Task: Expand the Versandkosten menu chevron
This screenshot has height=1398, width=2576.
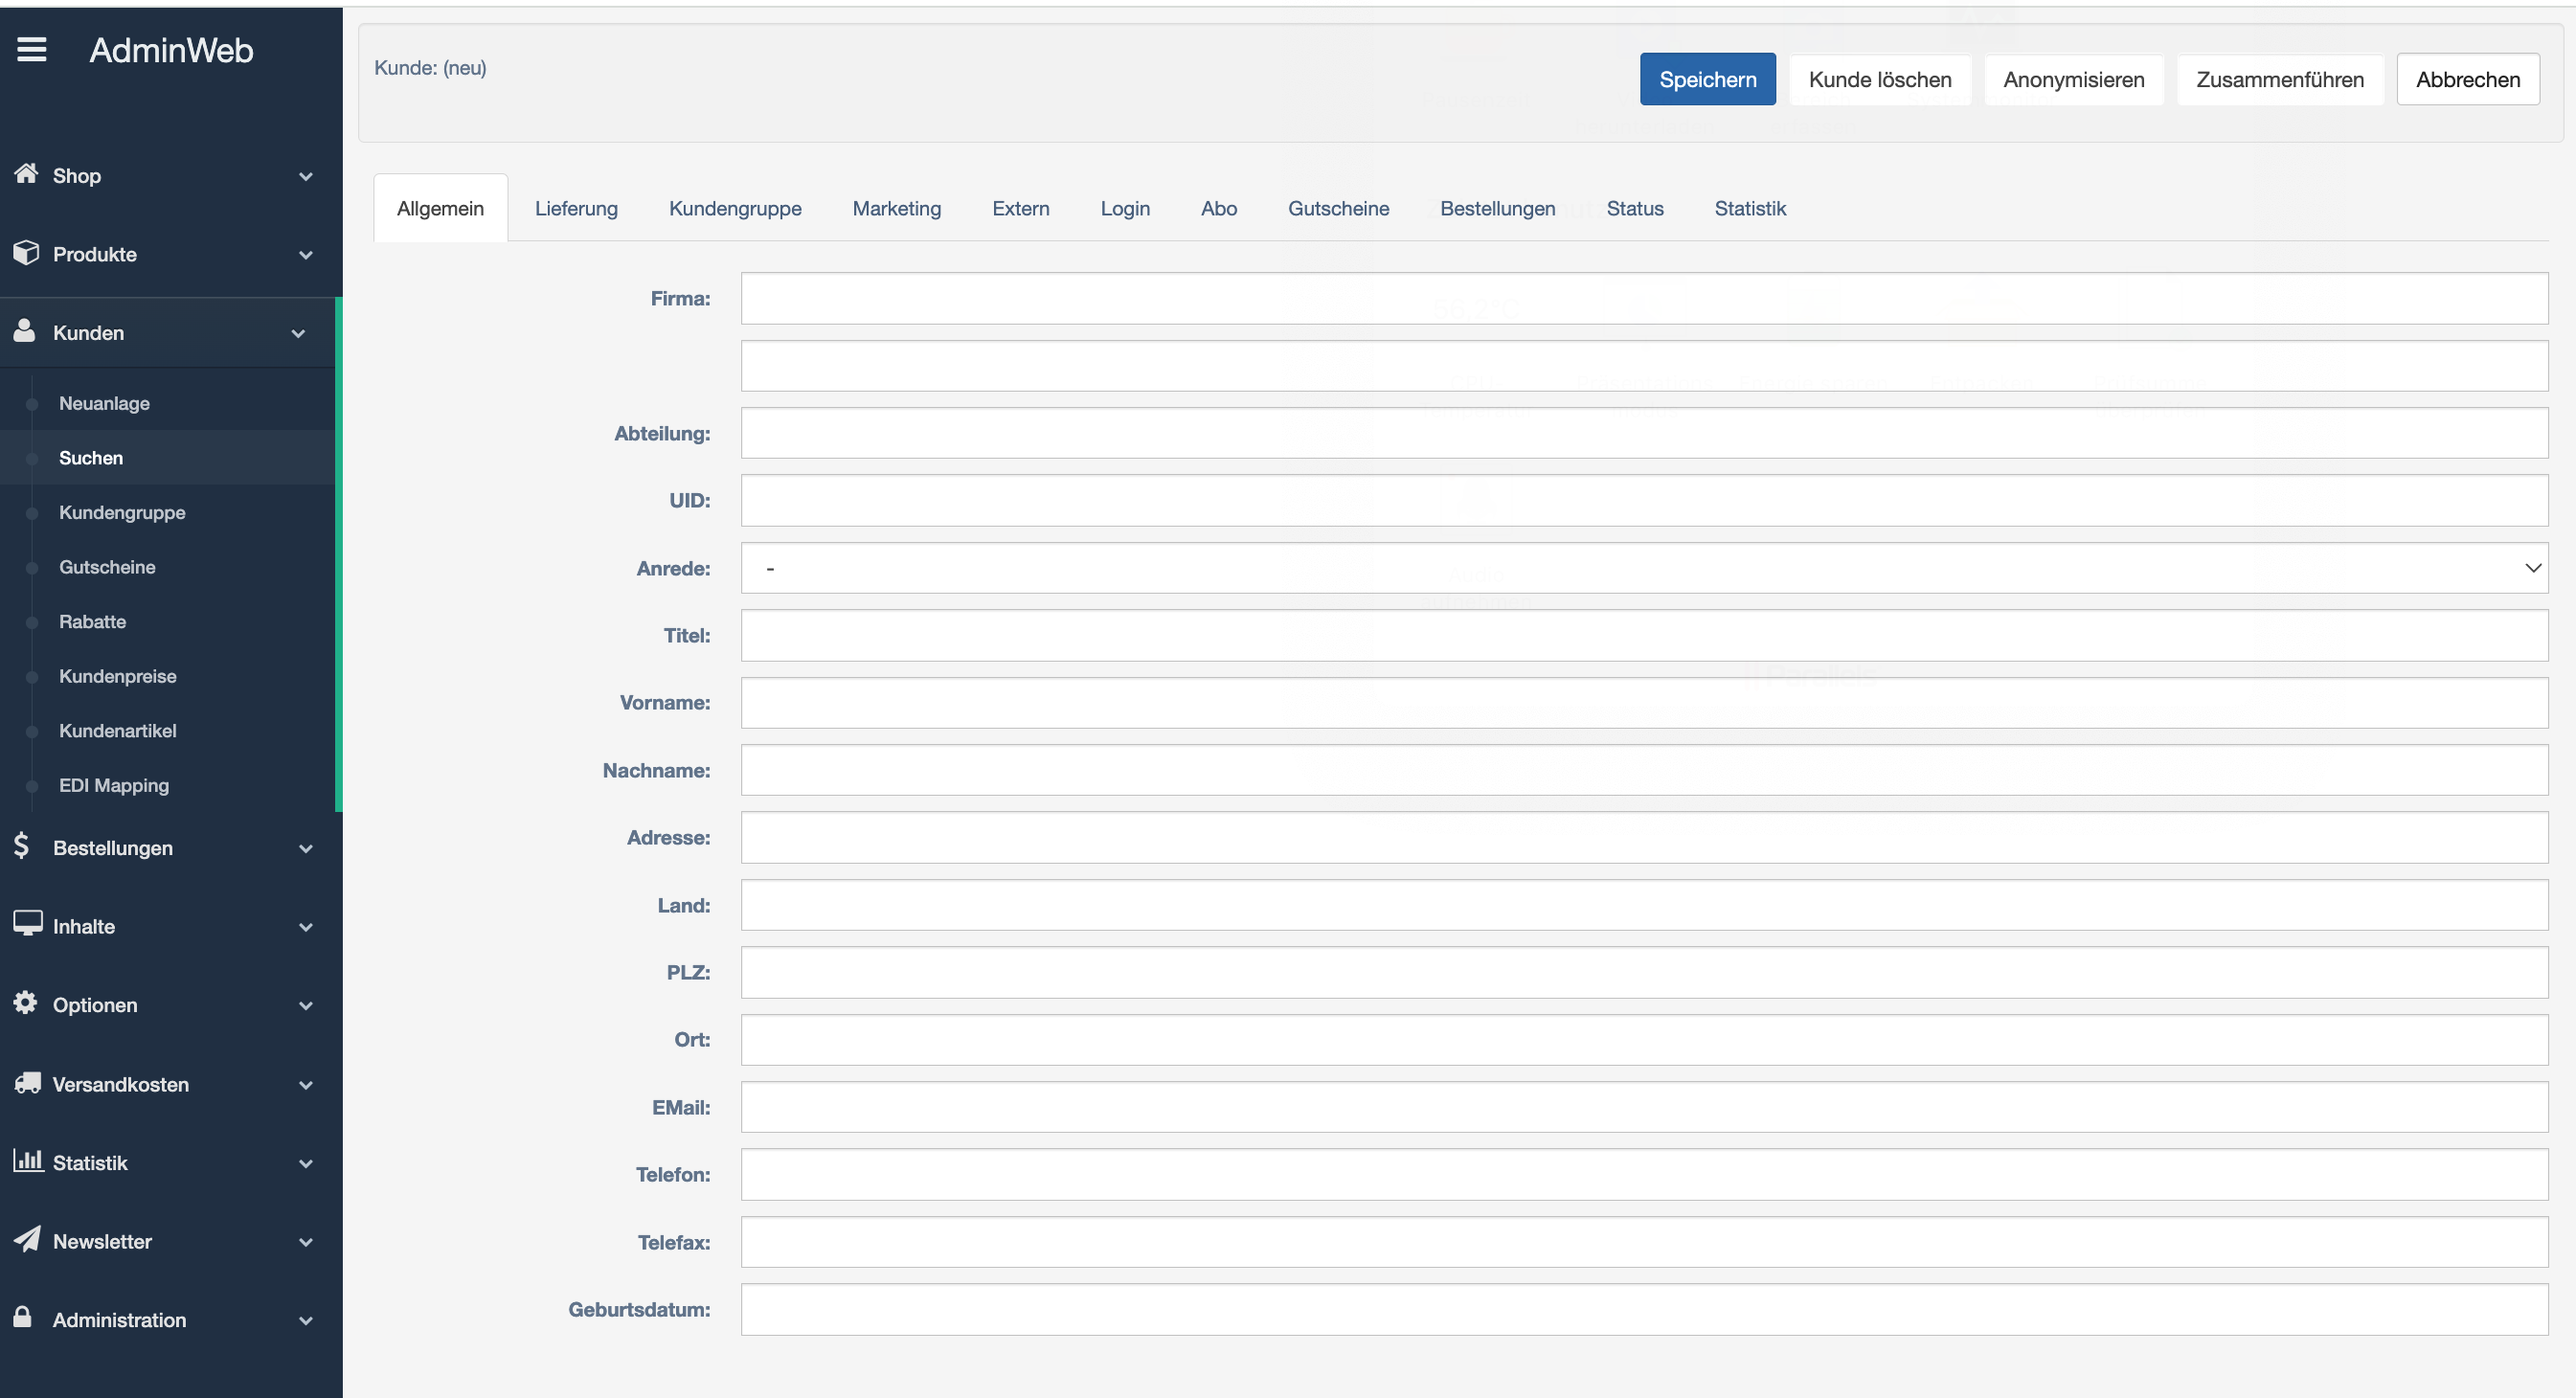Action: point(306,1085)
